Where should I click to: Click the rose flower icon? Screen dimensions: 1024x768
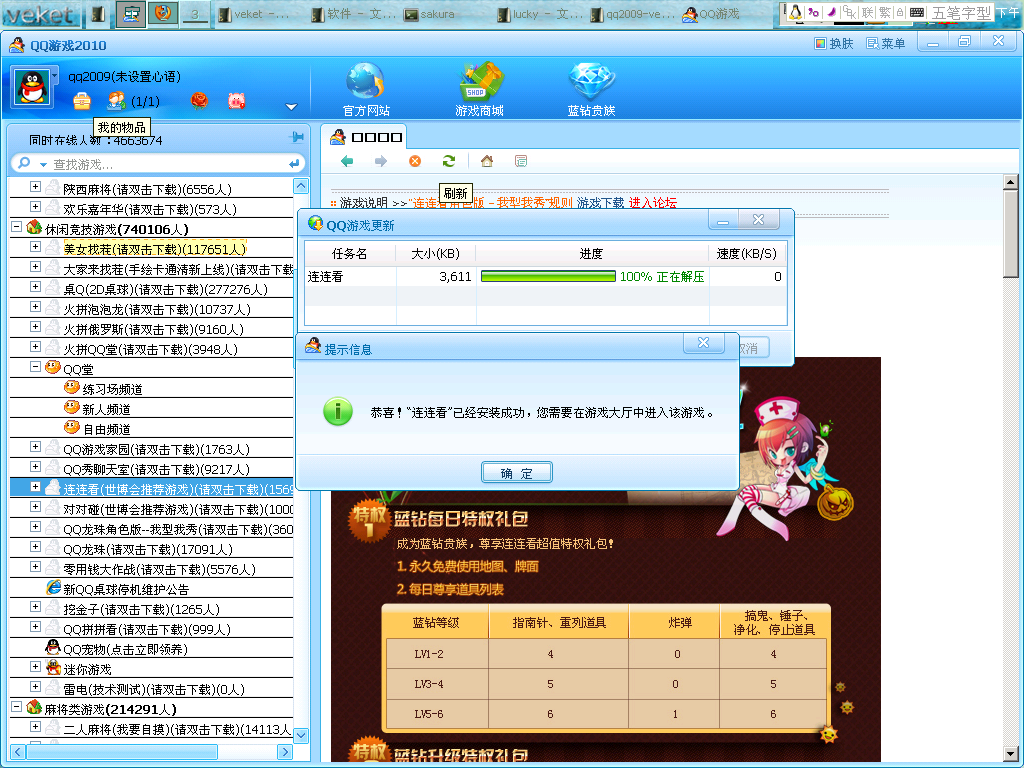199,101
